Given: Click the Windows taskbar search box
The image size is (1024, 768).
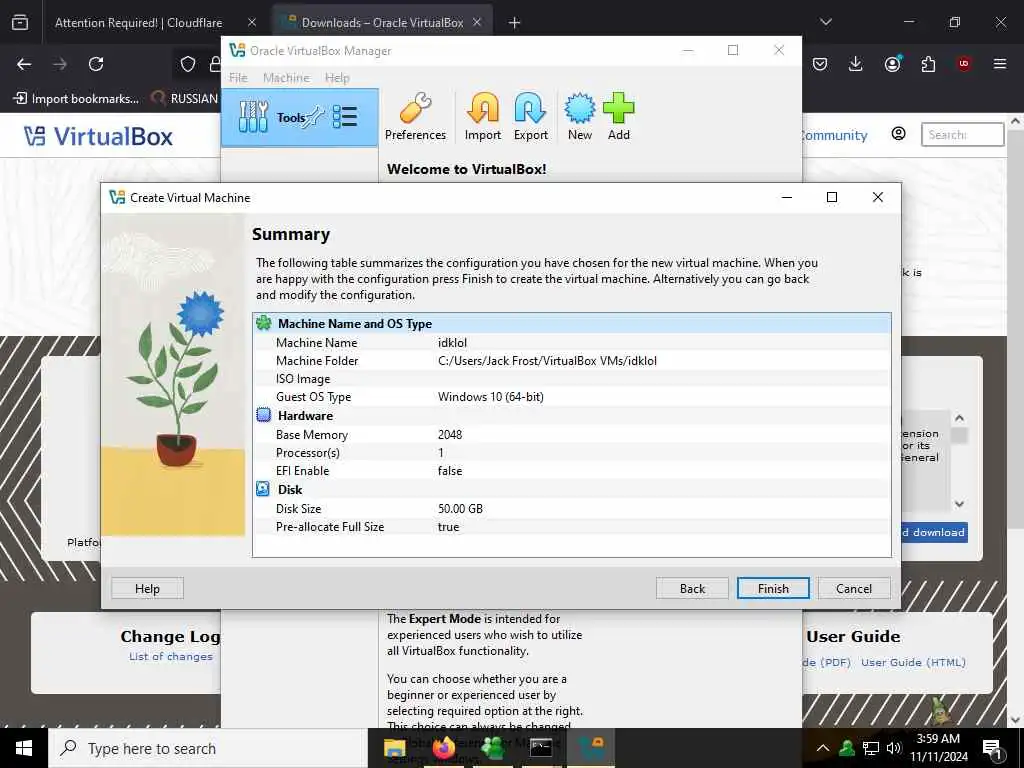Looking at the screenshot, I should [208, 748].
